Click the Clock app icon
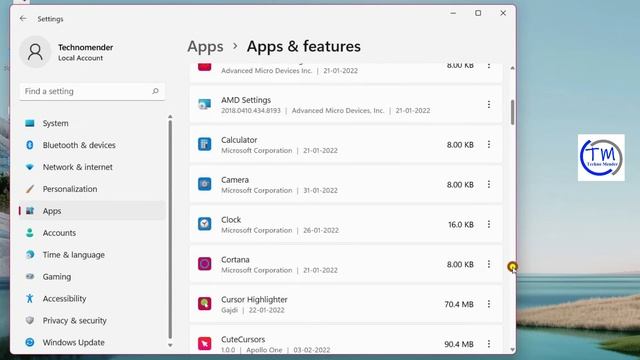640x360 pixels. 204,224
